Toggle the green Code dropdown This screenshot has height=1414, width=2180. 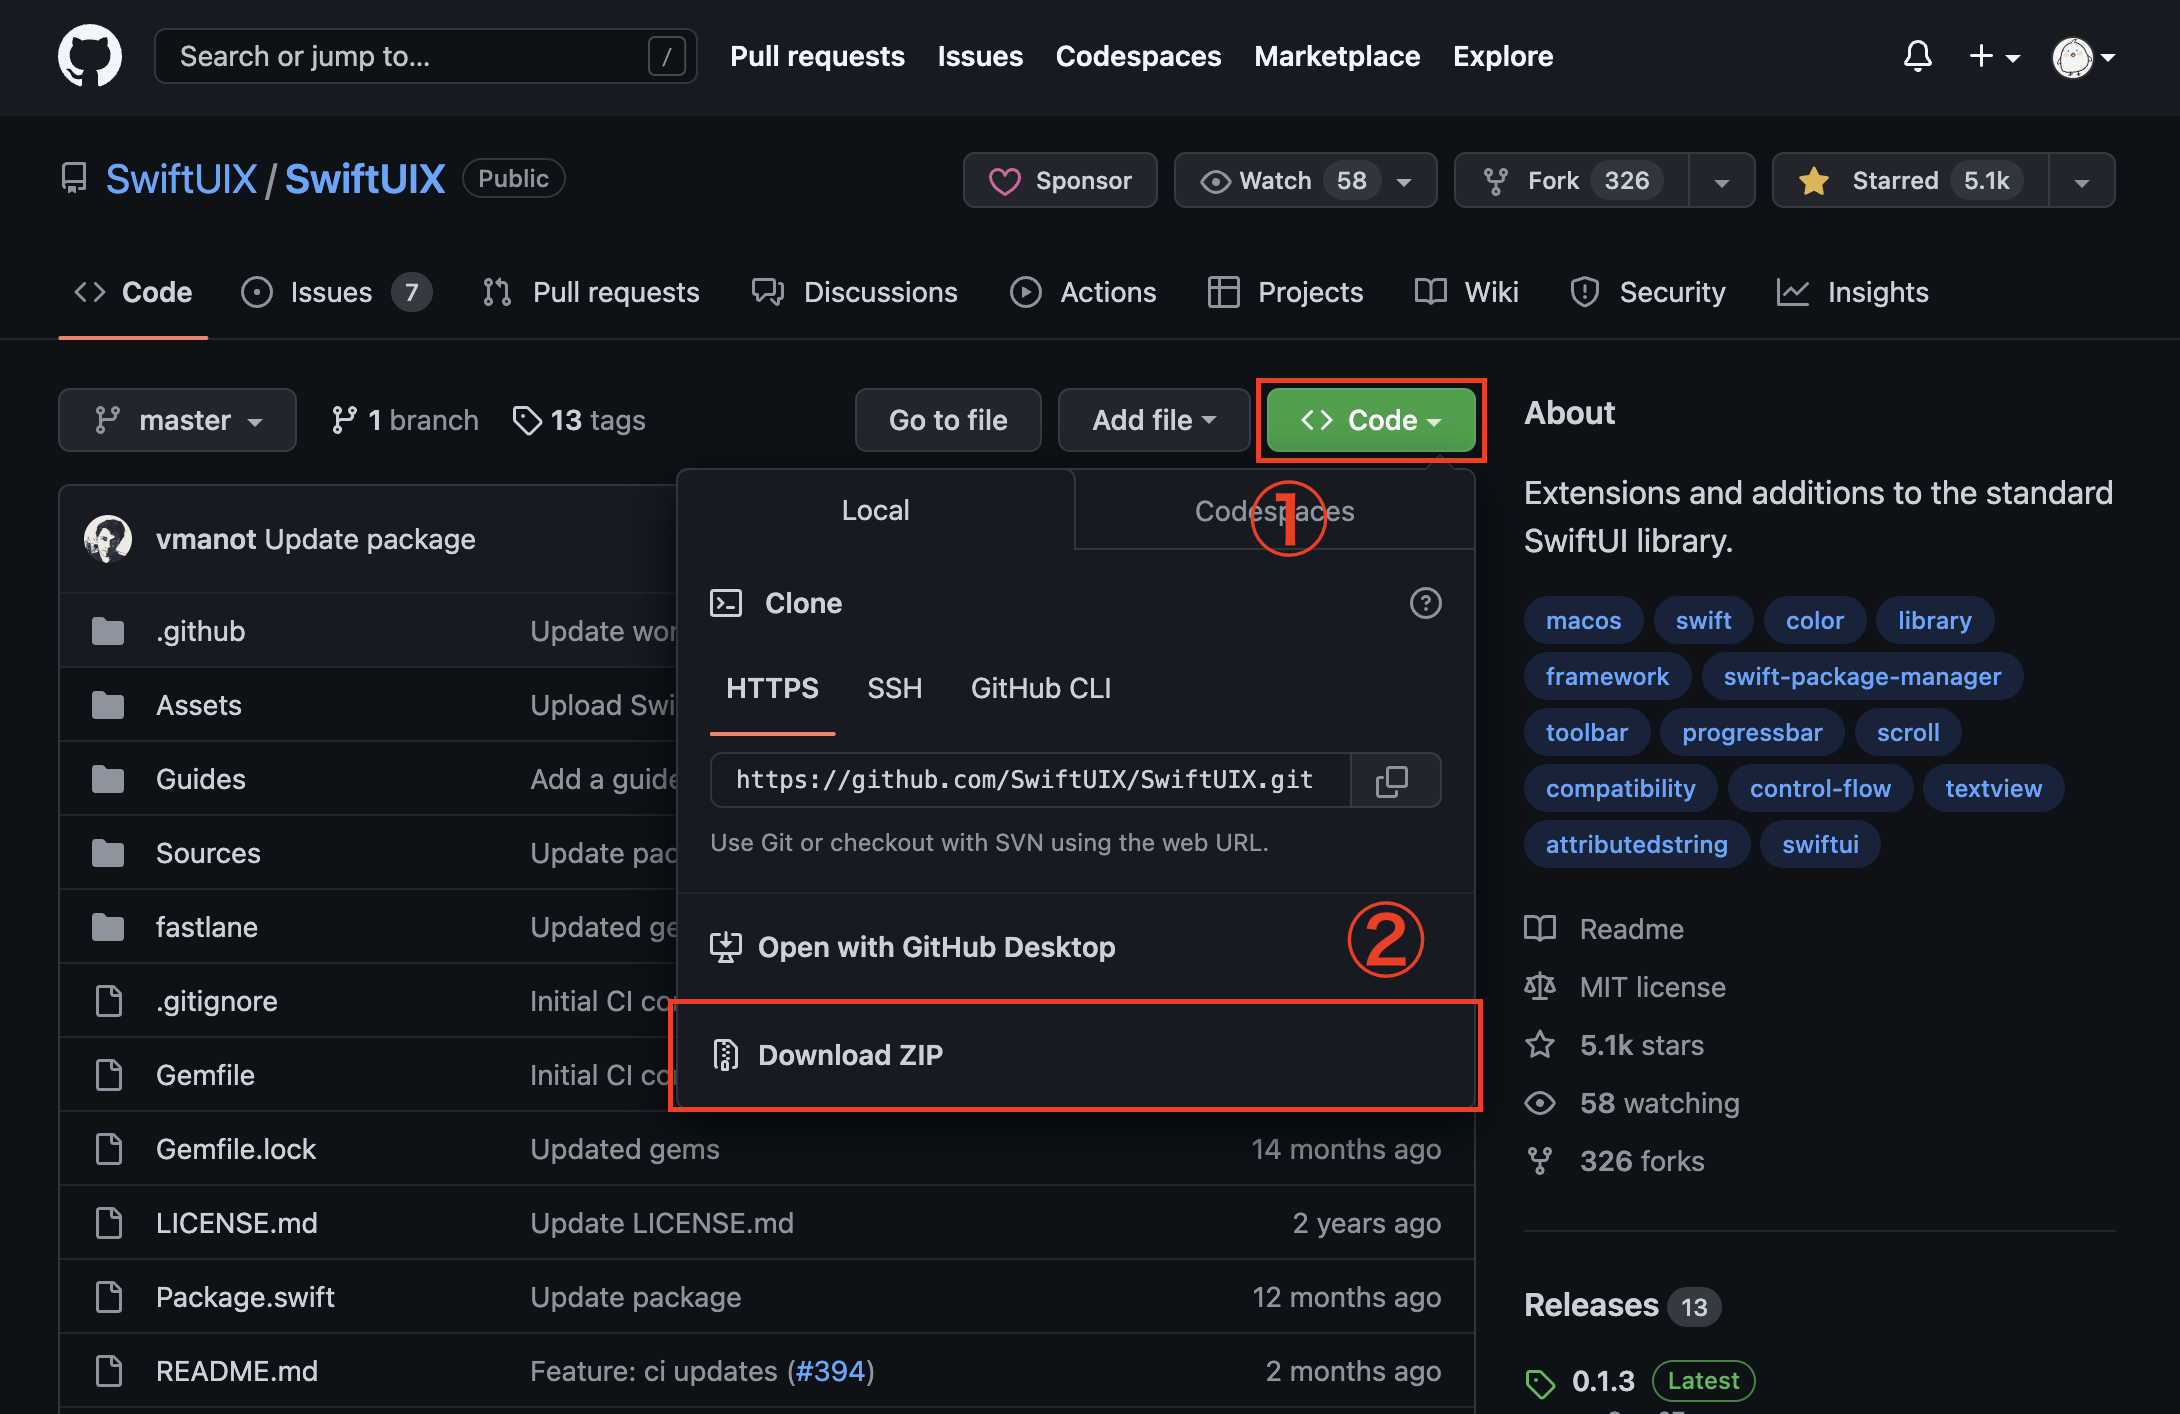click(1371, 420)
